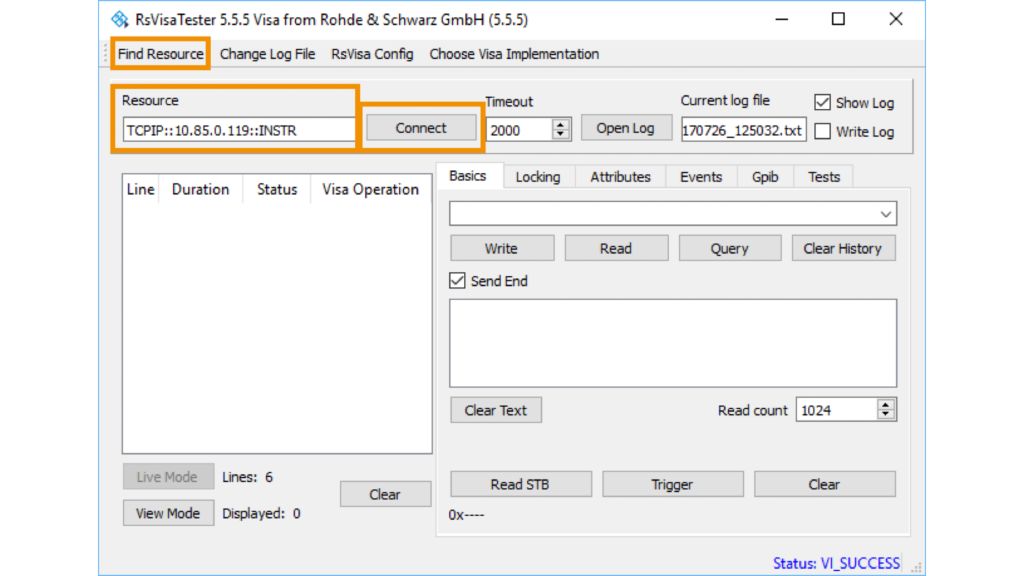Toggle the Show Log checkbox
The height and width of the screenshot is (576, 1024).
coord(823,102)
